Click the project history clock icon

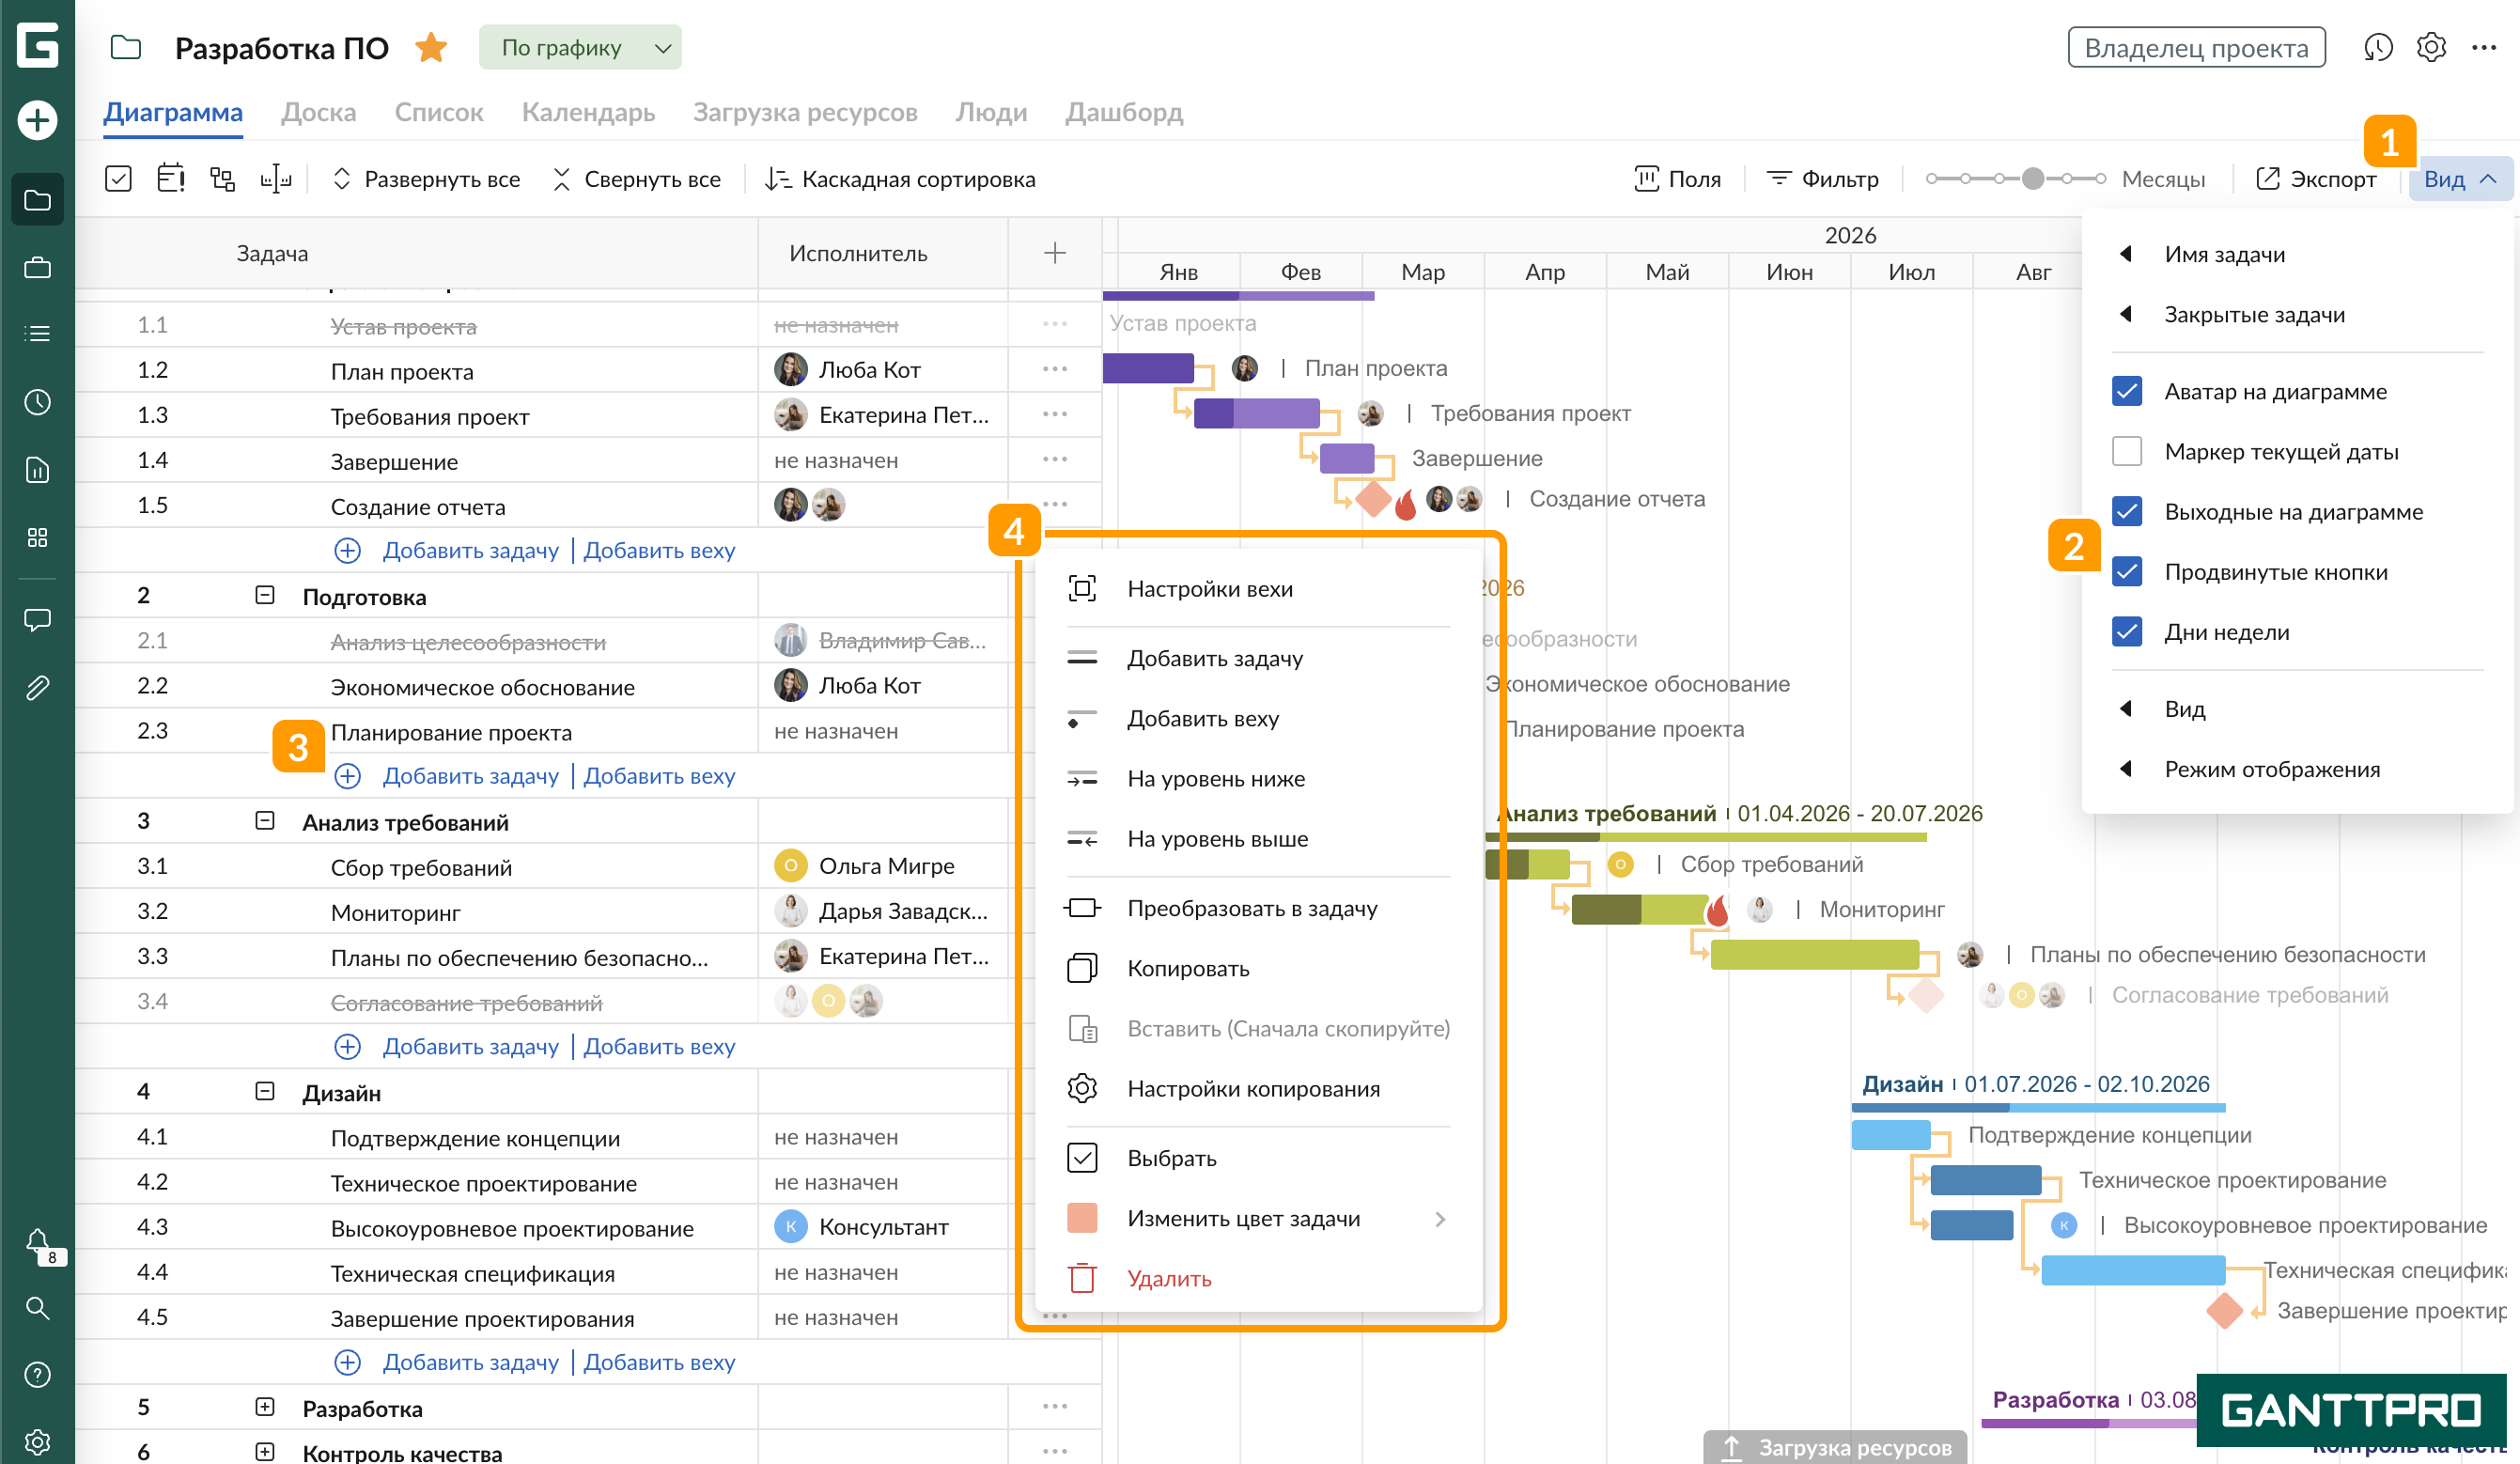(2377, 47)
